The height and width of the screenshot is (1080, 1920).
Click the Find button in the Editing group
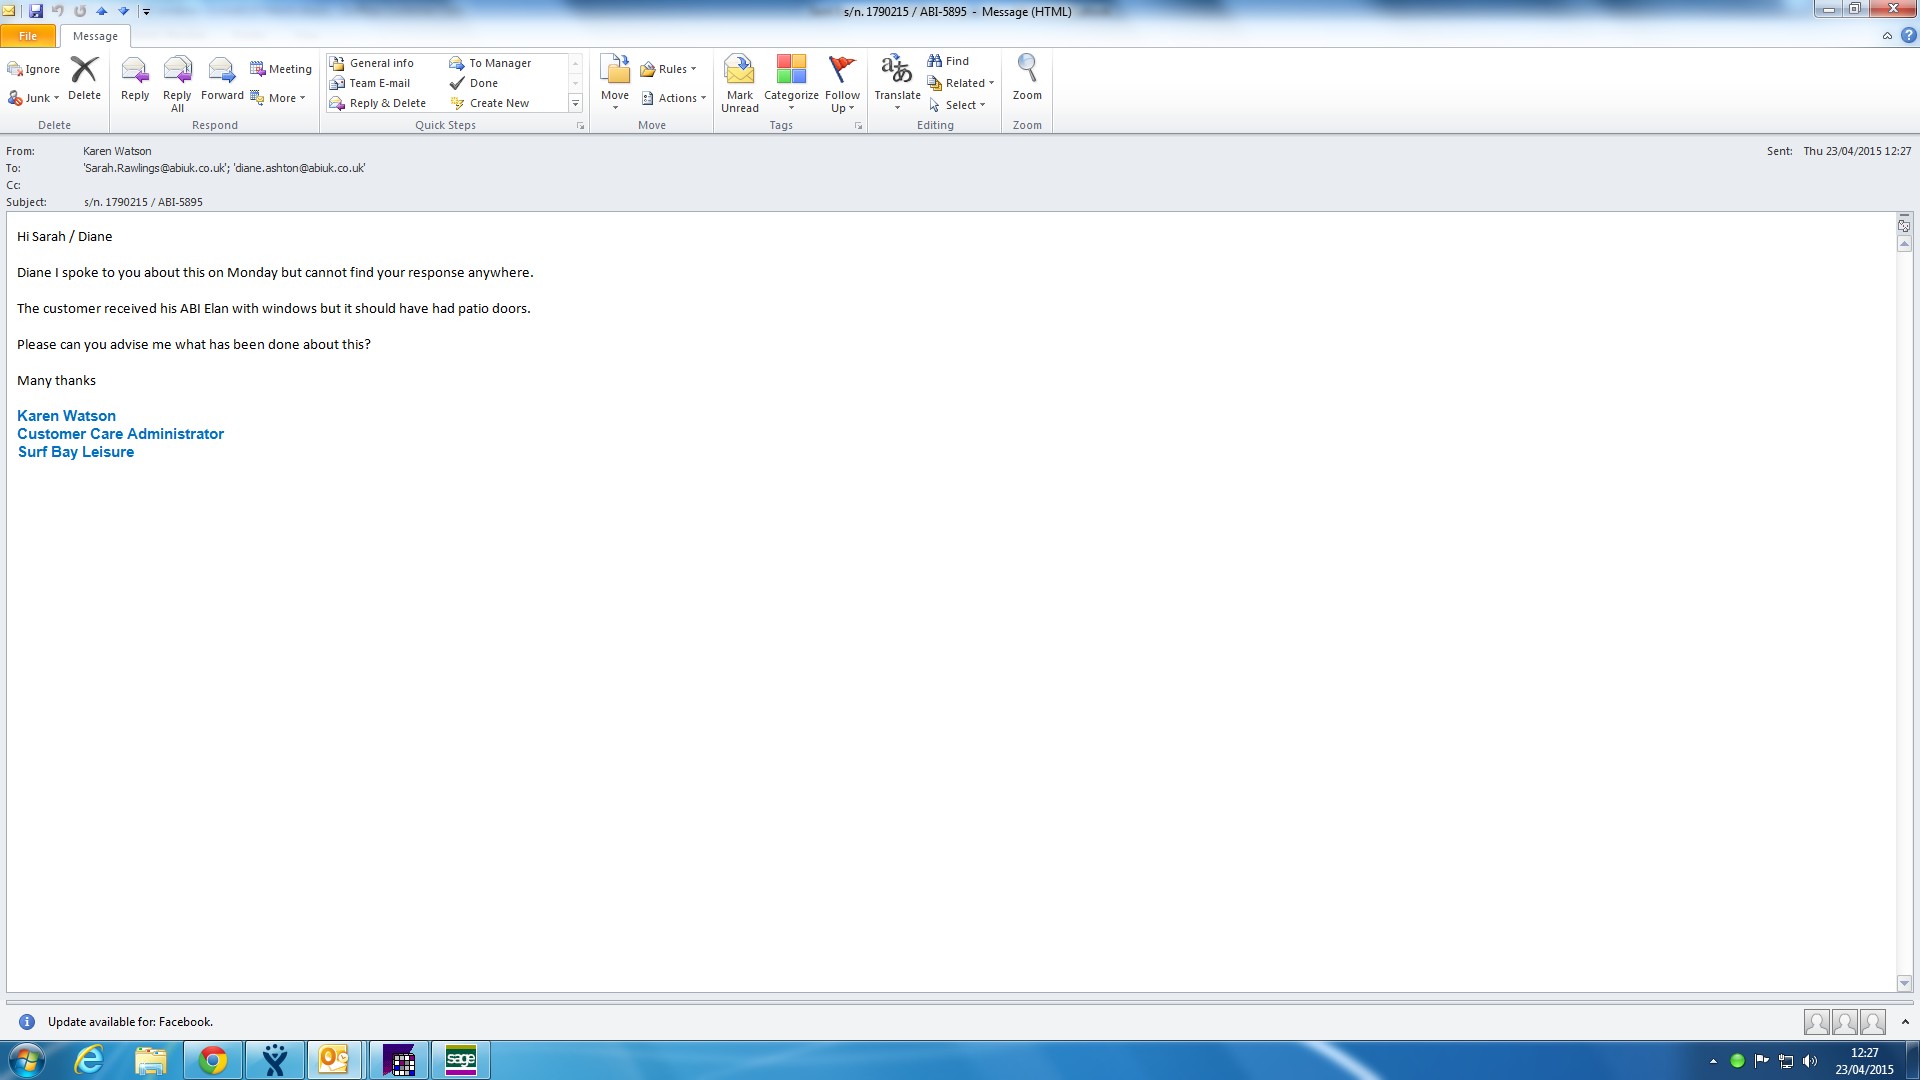tap(948, 61)
